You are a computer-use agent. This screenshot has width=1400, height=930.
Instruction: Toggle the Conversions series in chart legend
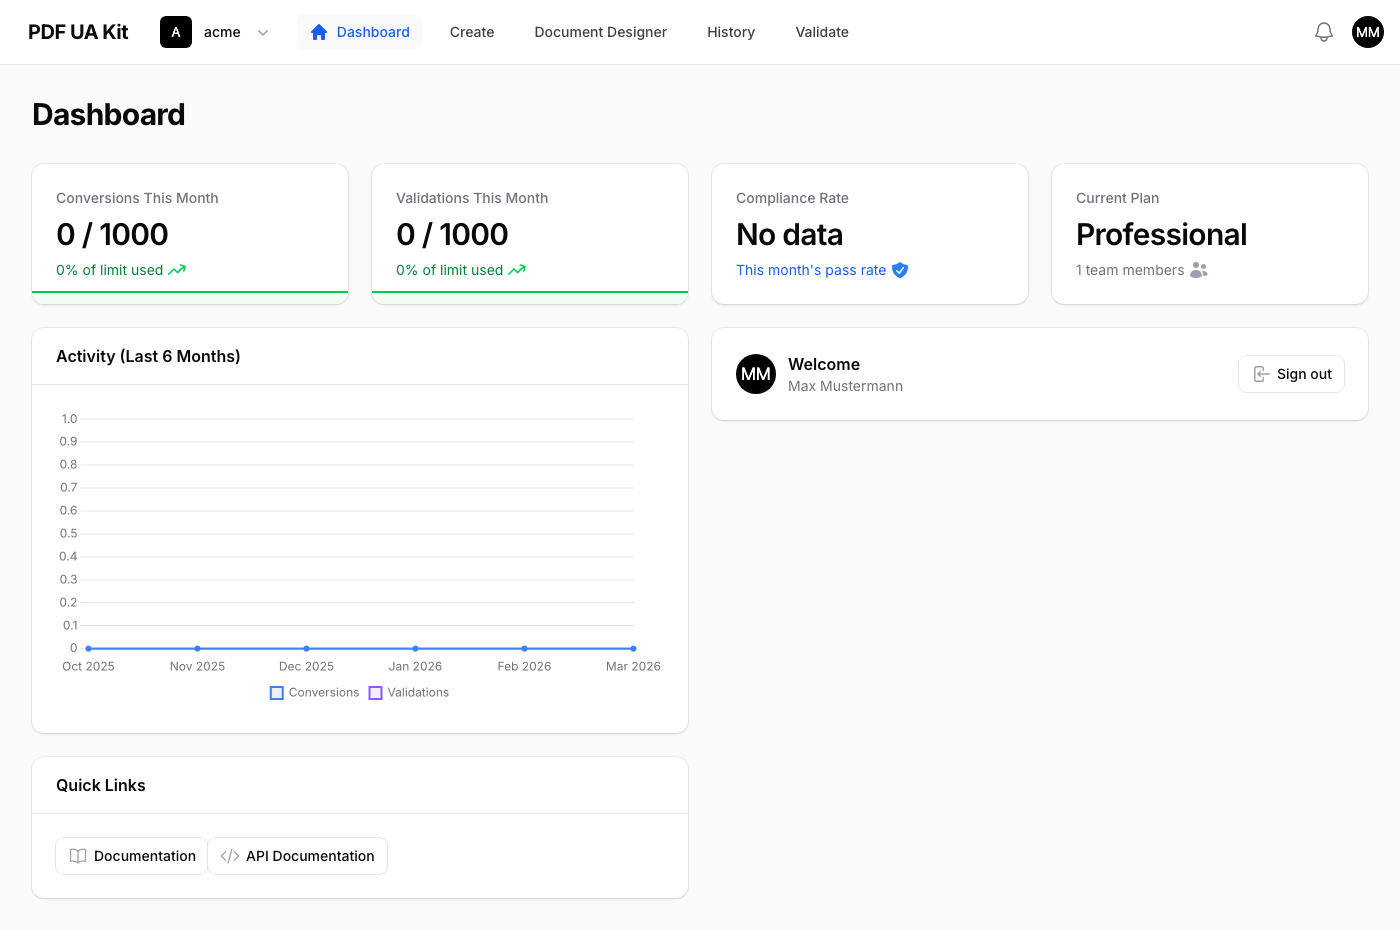(314, 693)
